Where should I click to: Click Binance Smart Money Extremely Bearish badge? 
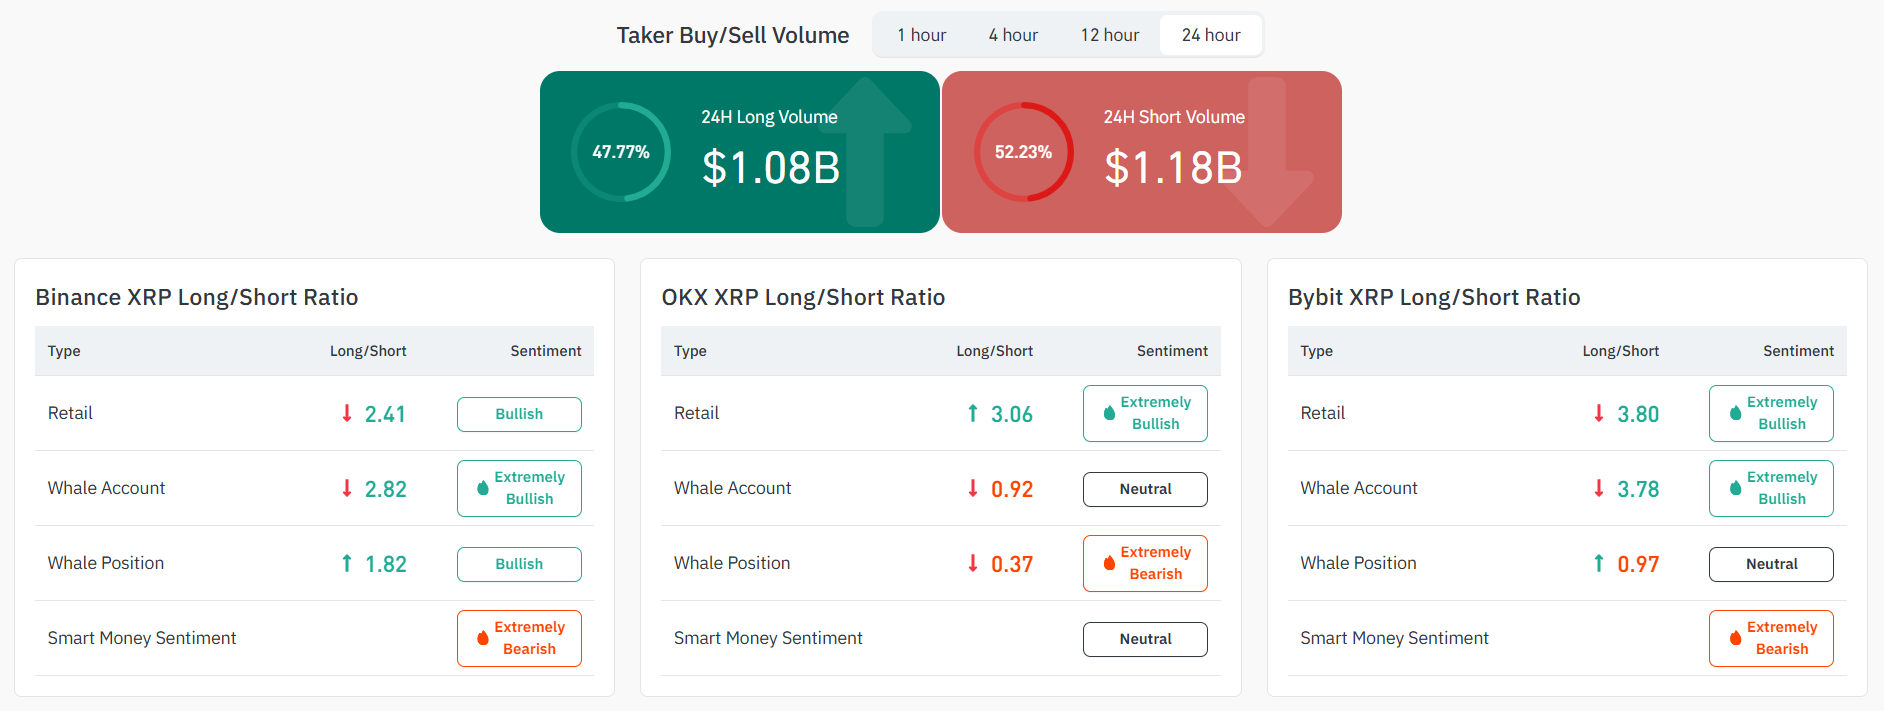click(519, 638)
